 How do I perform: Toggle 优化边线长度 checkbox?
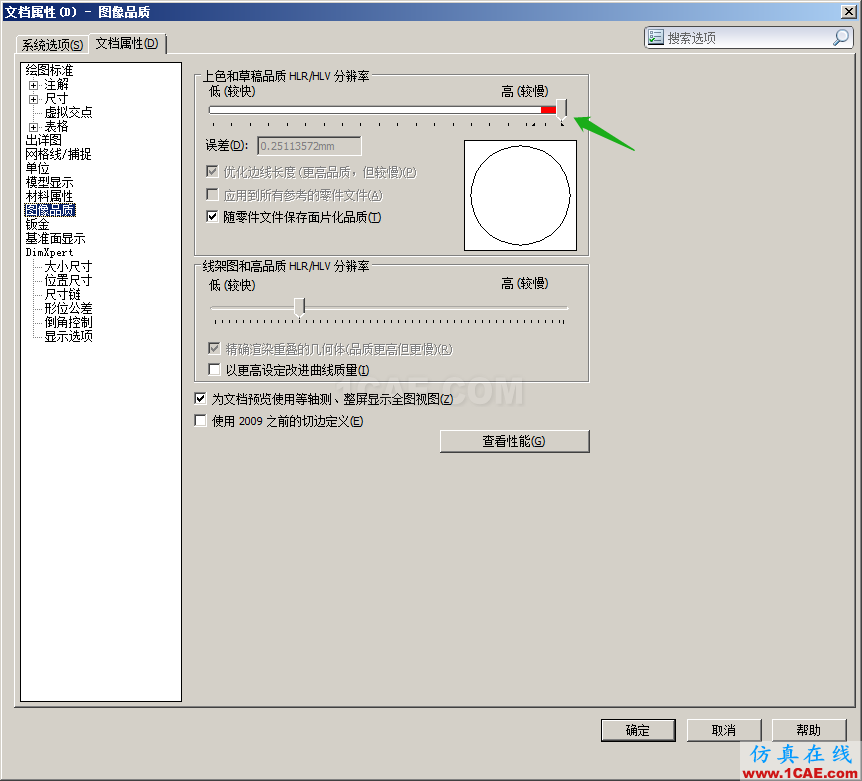click(212, 171)
